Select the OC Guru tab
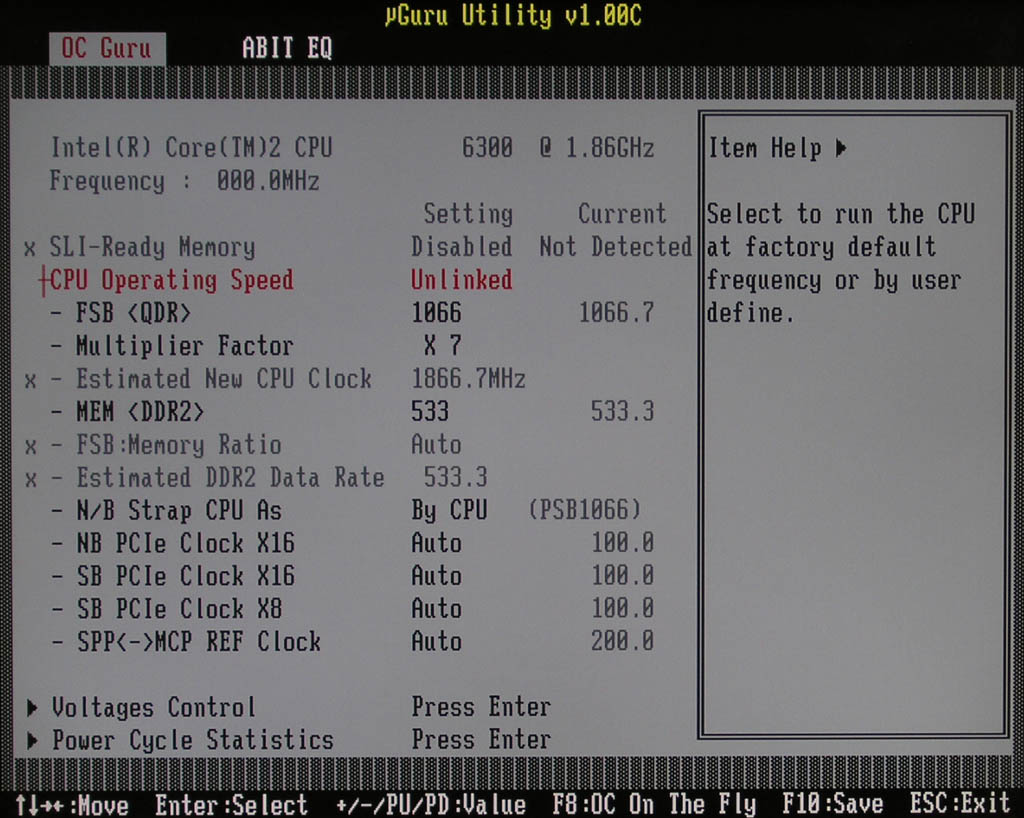The width and height of the screenshot is (1024, 818). (107, 49)
